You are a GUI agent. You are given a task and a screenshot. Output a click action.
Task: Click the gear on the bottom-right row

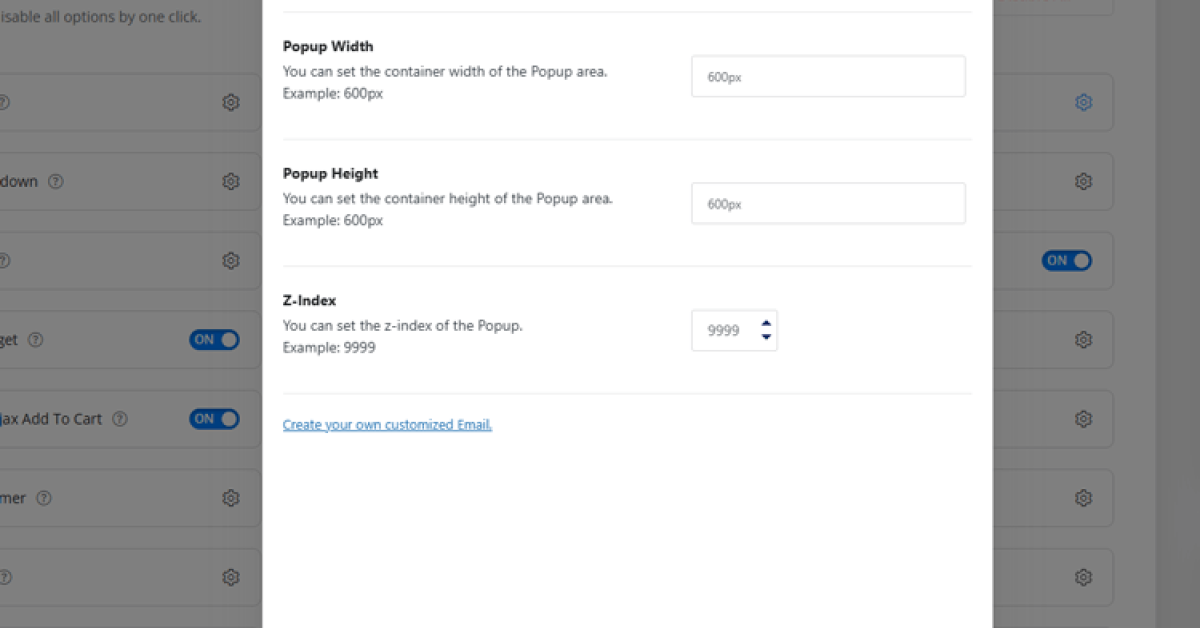(1084, 577)
